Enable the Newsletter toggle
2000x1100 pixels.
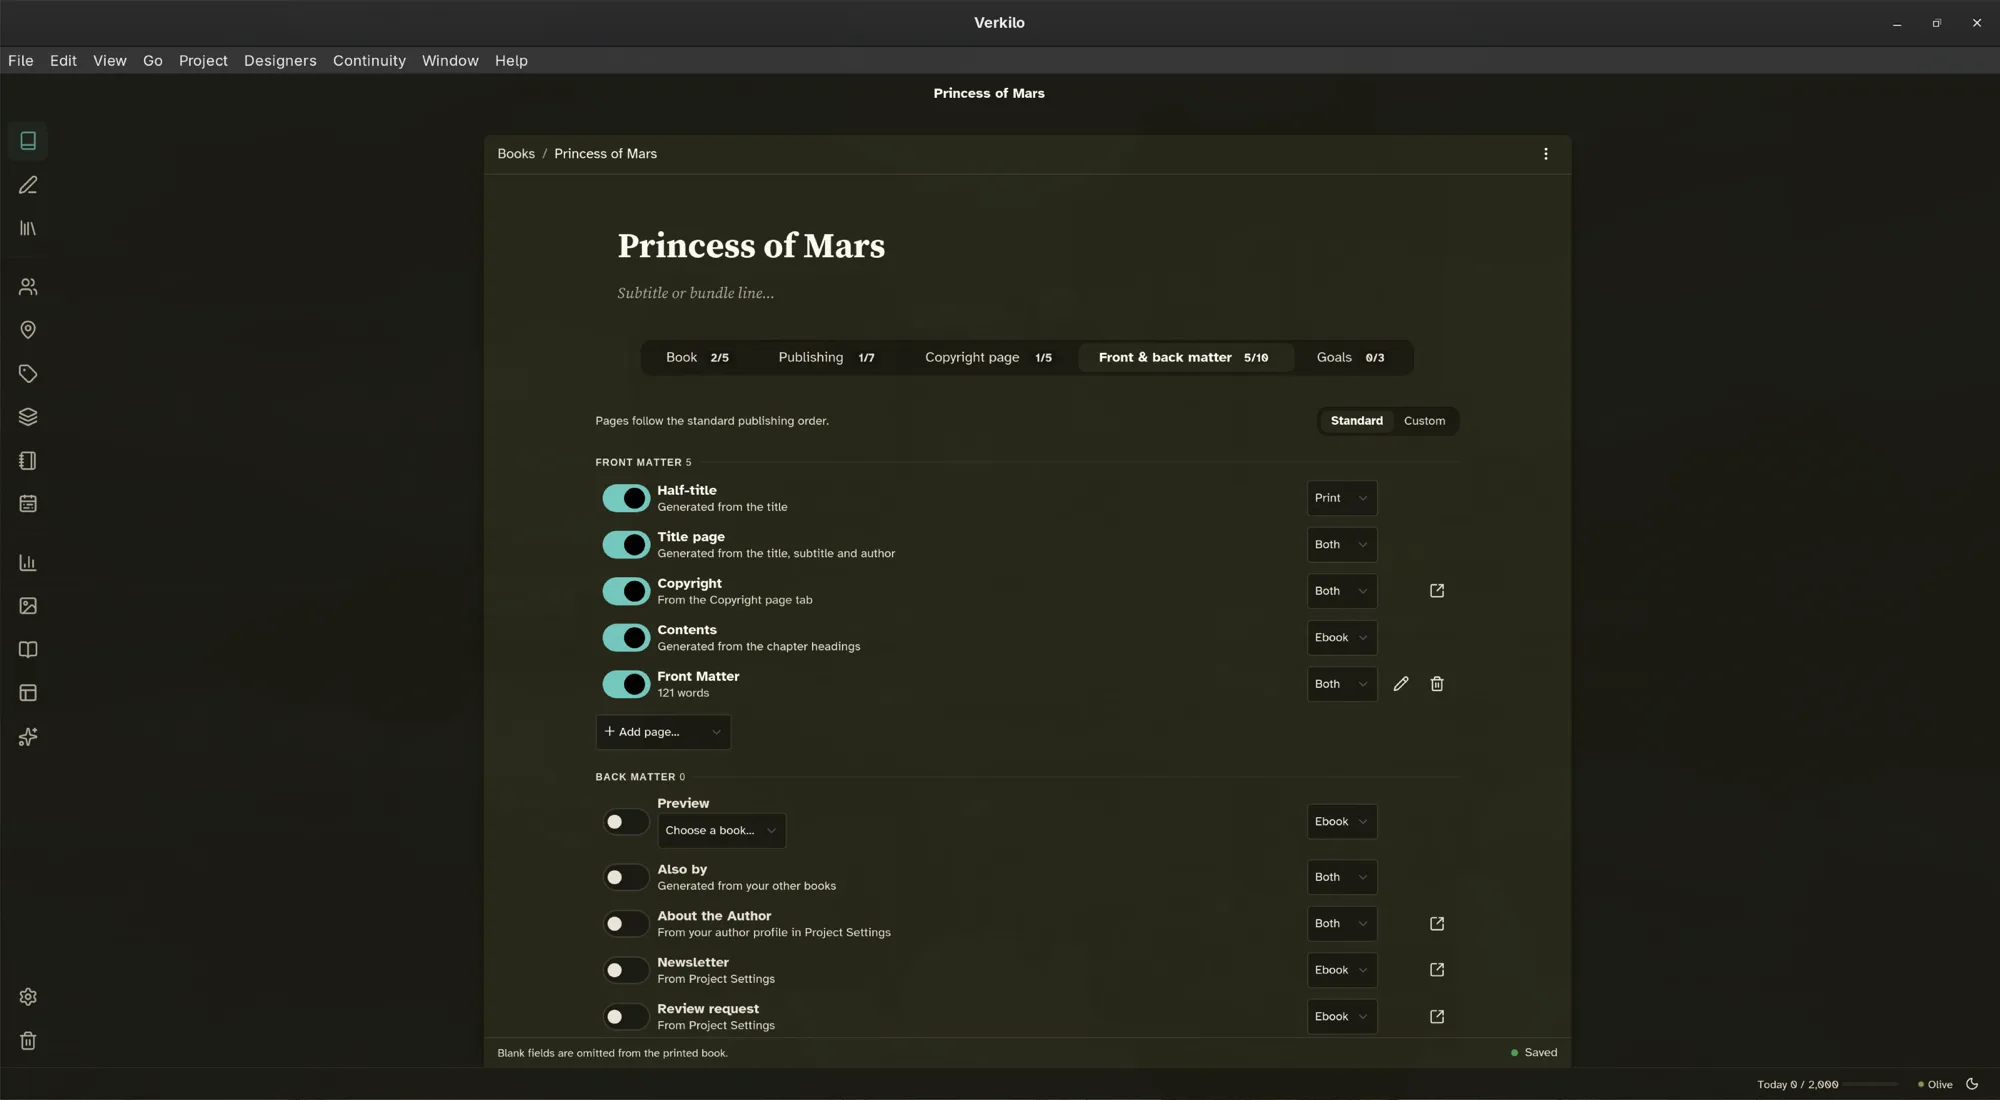[x=626, y=970]
